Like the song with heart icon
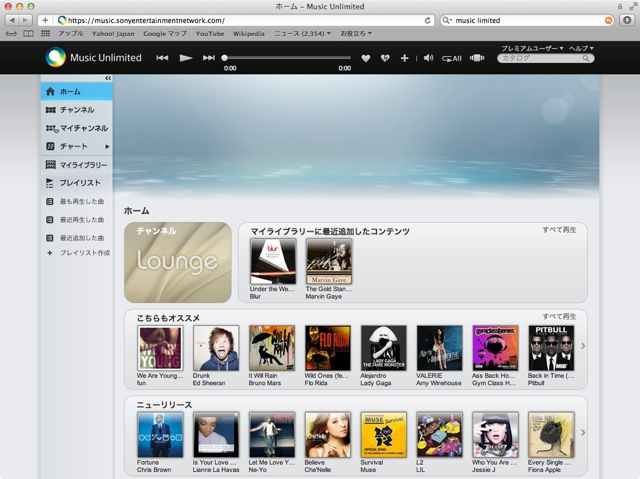The height and width of the screenshot is (479, 640). (366, 58)
